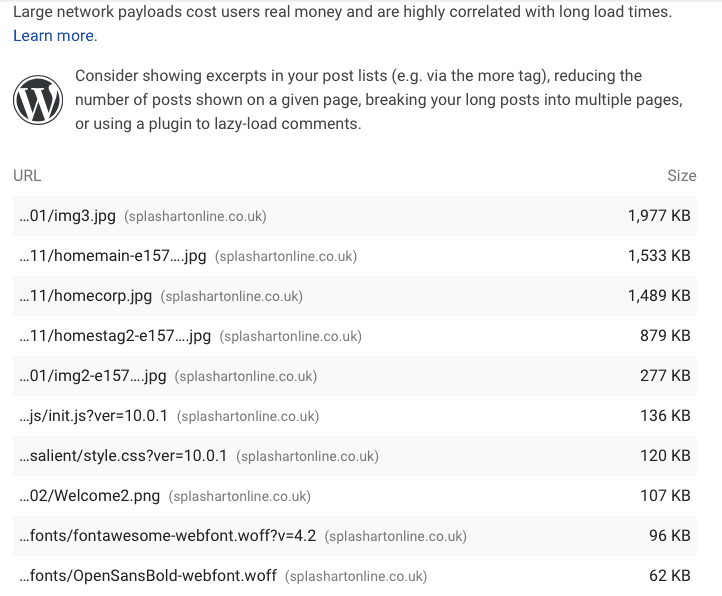Click the WordPress logo icon

[38, 100]
